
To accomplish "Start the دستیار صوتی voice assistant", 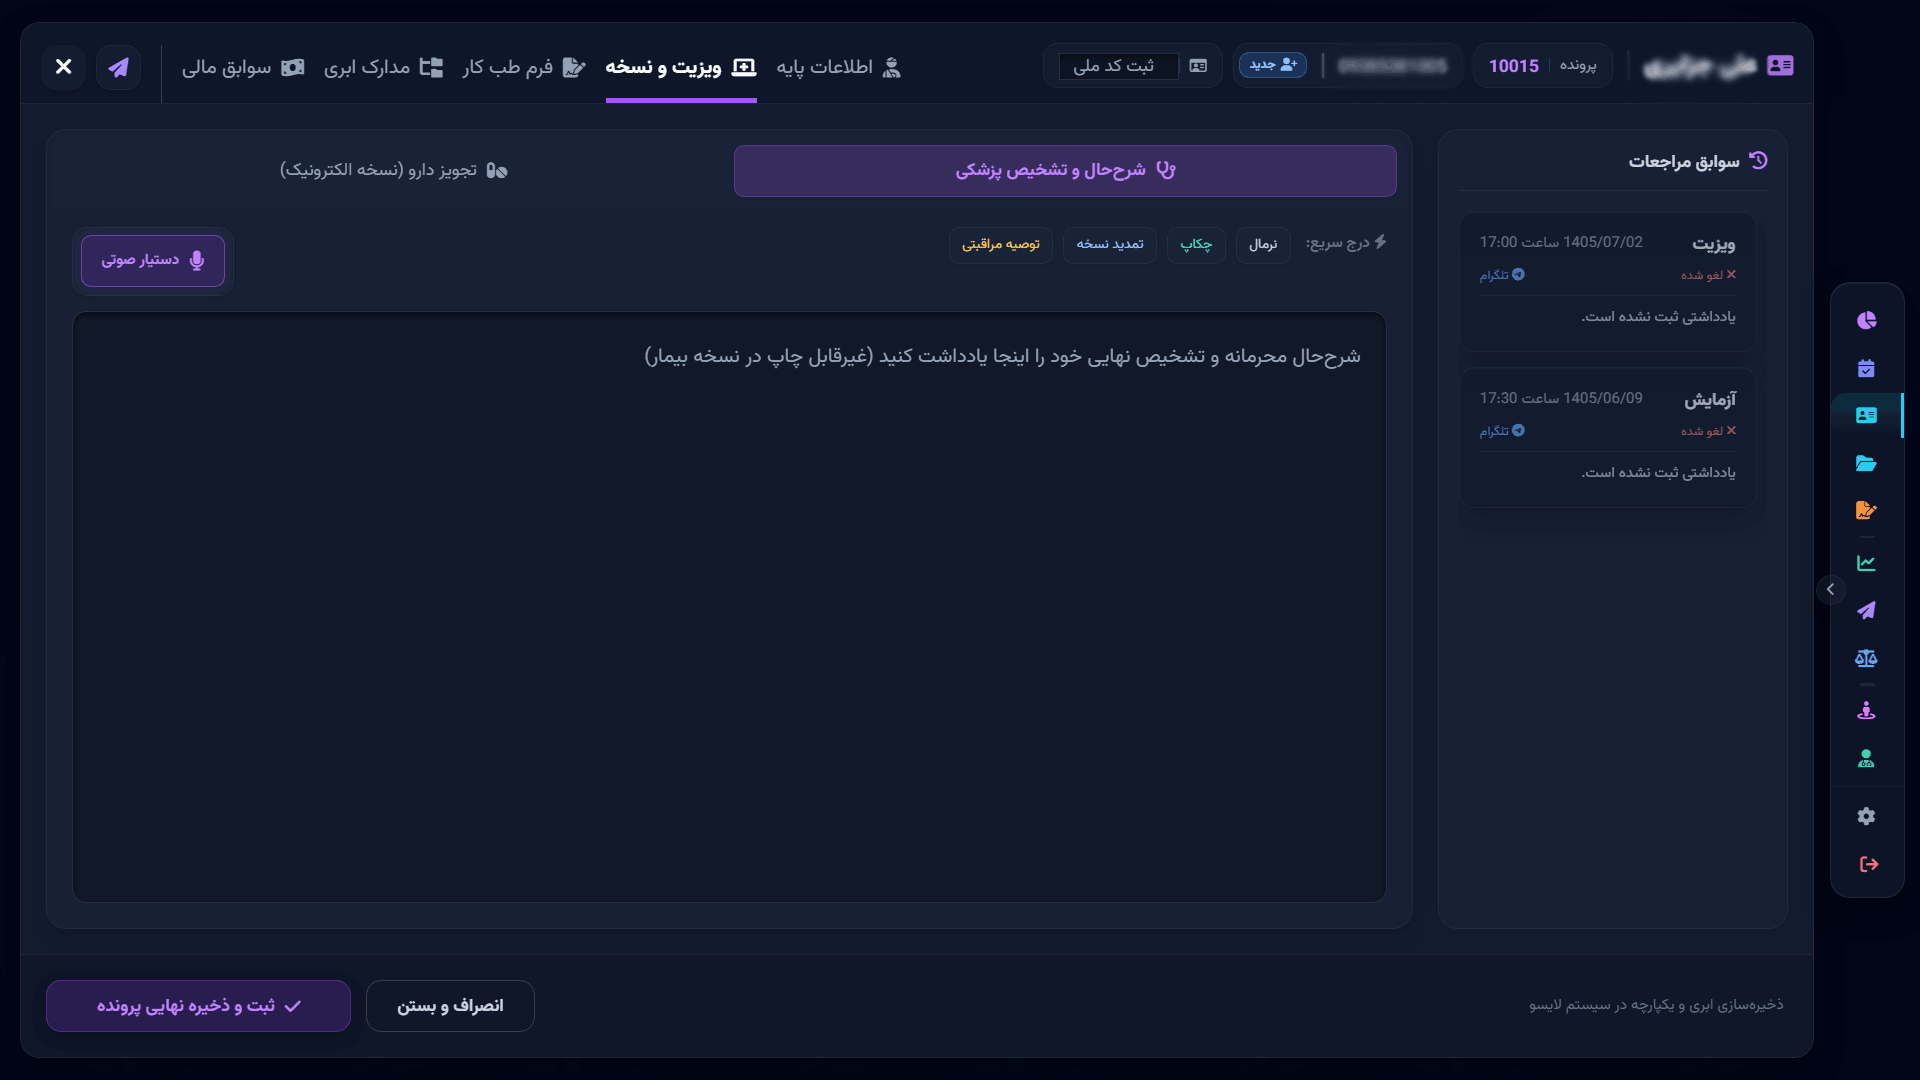I will click(153, 261).
